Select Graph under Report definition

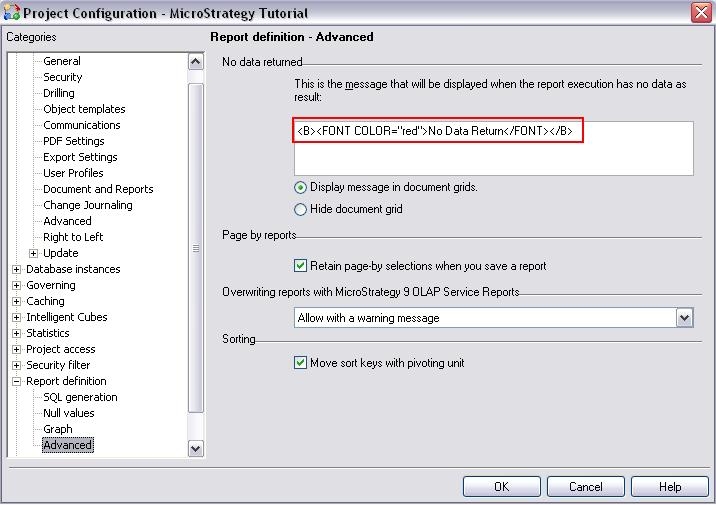[x=58, y=429]
